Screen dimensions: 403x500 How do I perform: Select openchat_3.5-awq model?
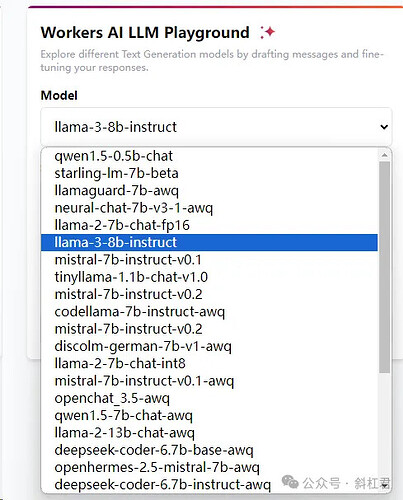(x=210, y=398)
